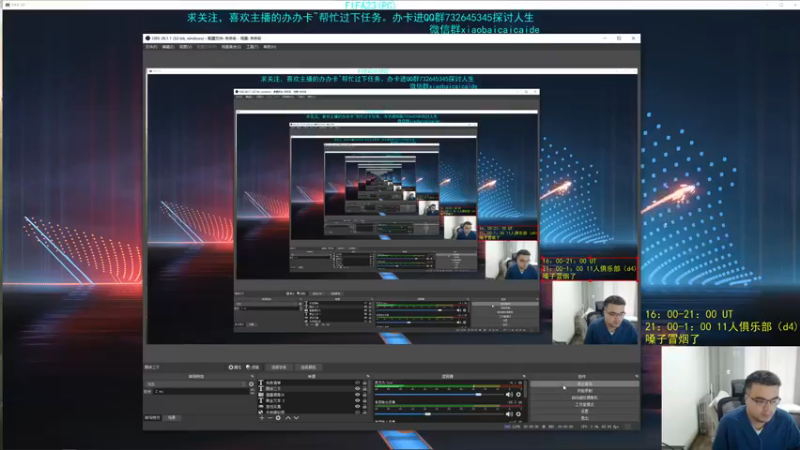Open the scene transition type dropdown
This screenshot has width=800, height=450.
pos(195,384)
